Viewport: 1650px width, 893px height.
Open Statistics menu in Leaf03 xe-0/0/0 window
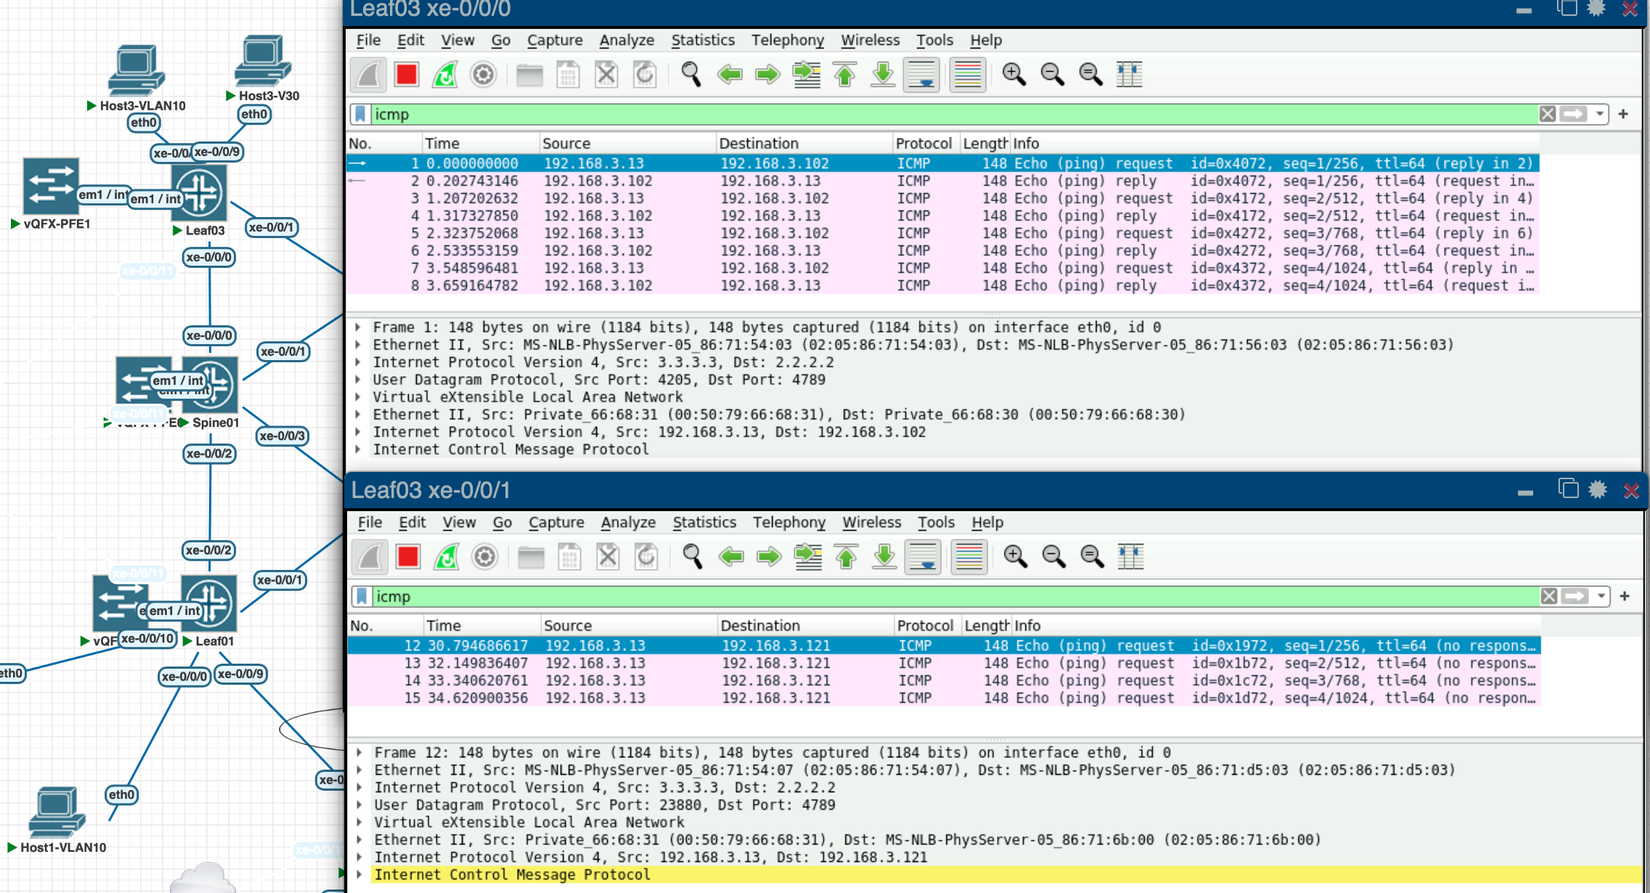[703, 40]
